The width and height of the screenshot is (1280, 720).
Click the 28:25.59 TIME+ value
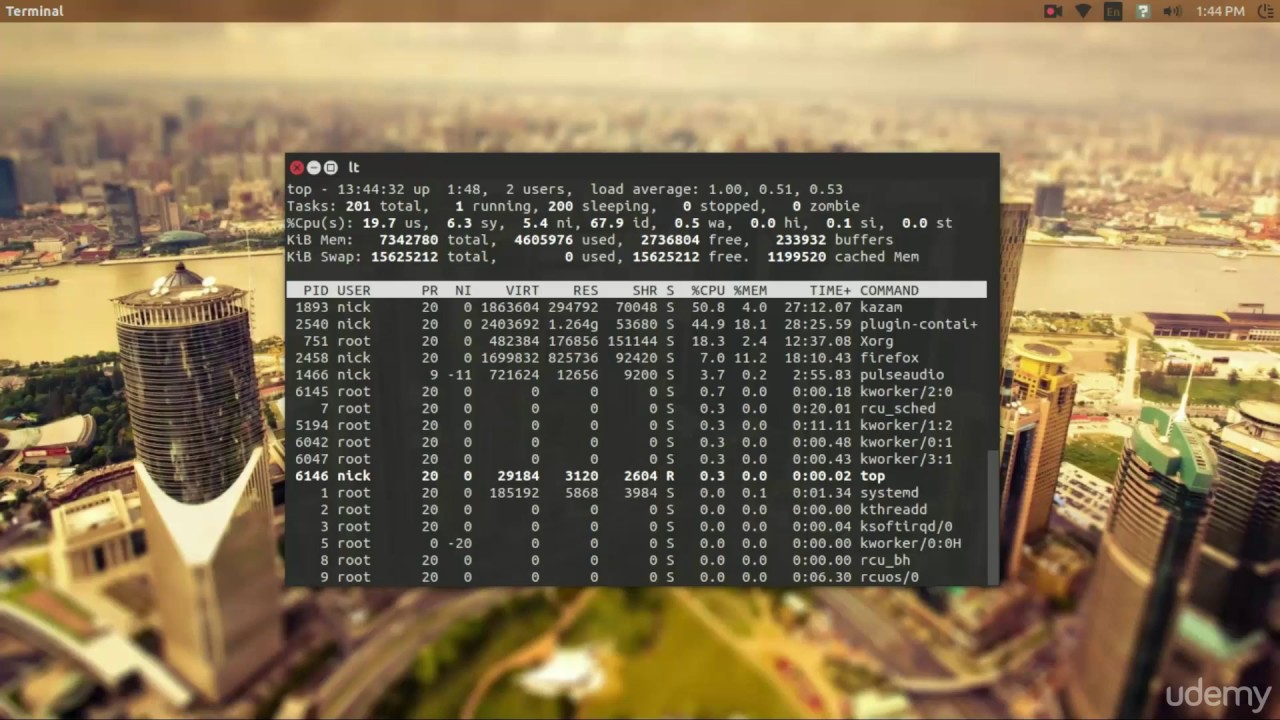point(818,324)
